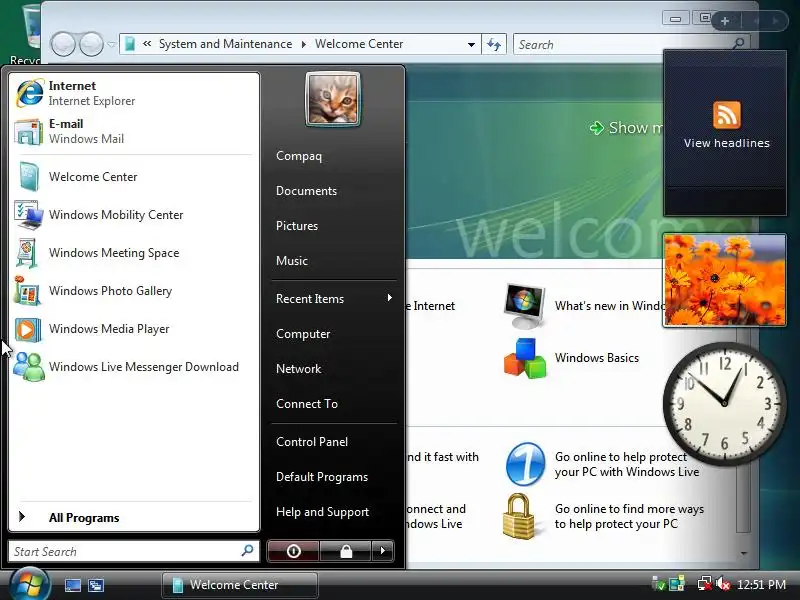This screenshot has height=600, width=800.
Task: Open Compaq user folder
Action: (x=299, y=156)
